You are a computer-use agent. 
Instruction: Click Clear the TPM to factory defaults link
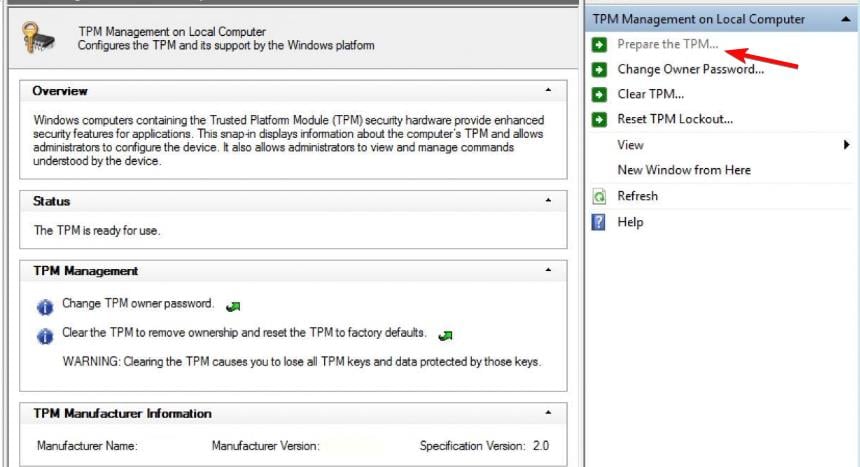(244, 333)
